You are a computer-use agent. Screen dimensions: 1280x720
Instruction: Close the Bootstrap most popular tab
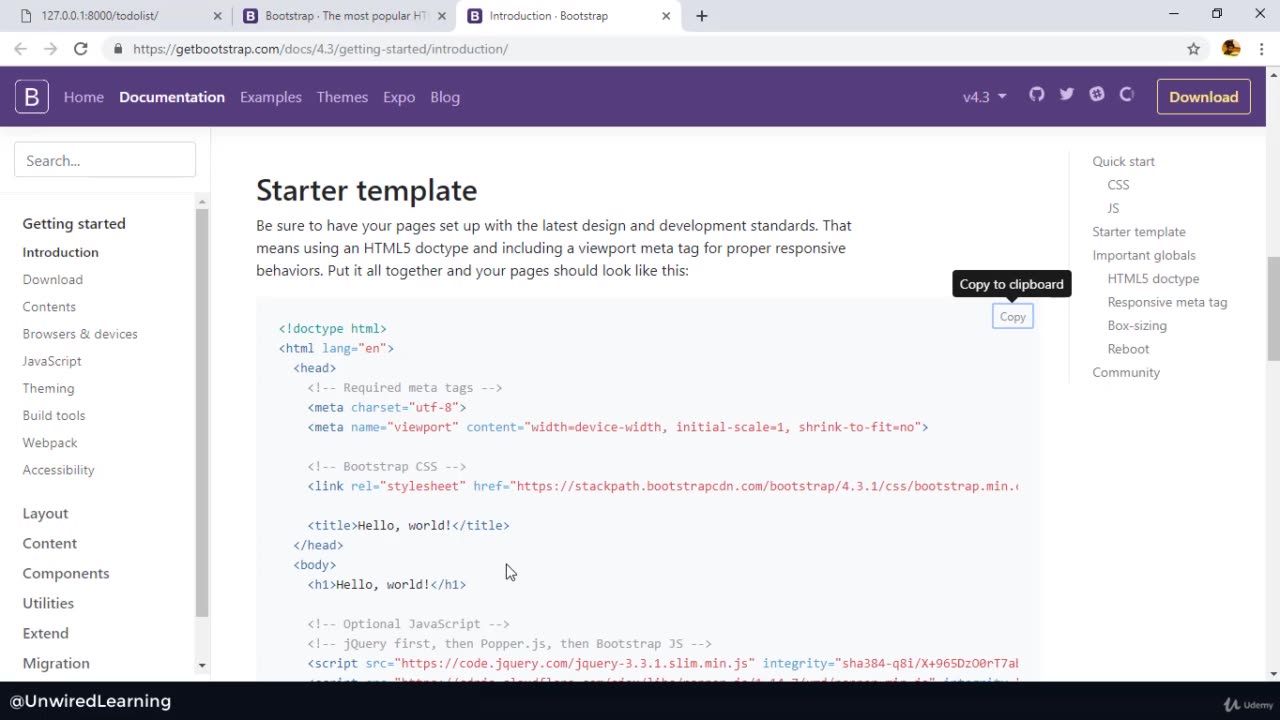click(x=442, y=16)
